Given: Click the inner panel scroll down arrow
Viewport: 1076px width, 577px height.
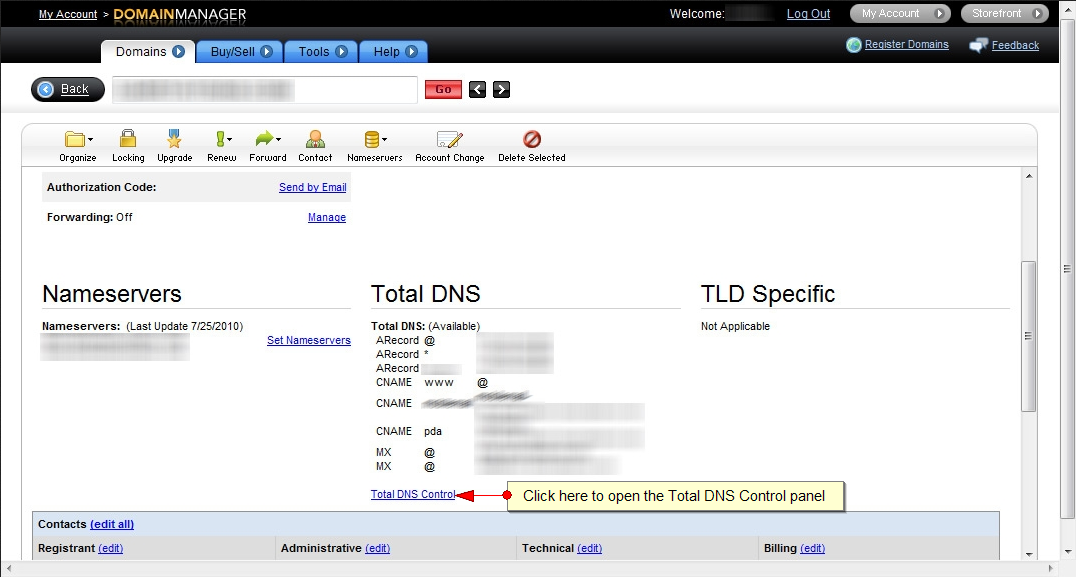Looking at the screenshot, I should [1029, 554].
